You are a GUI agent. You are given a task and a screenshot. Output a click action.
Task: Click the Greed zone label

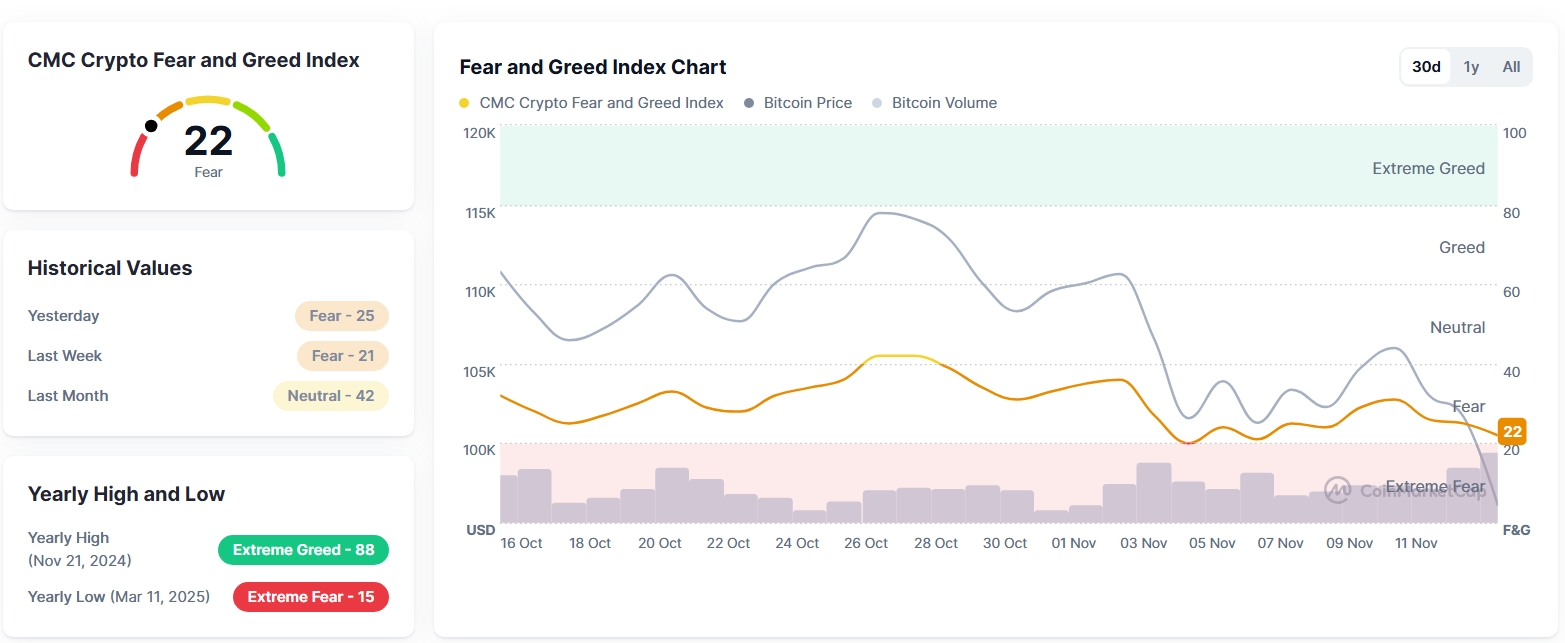tap(1462, 247)
